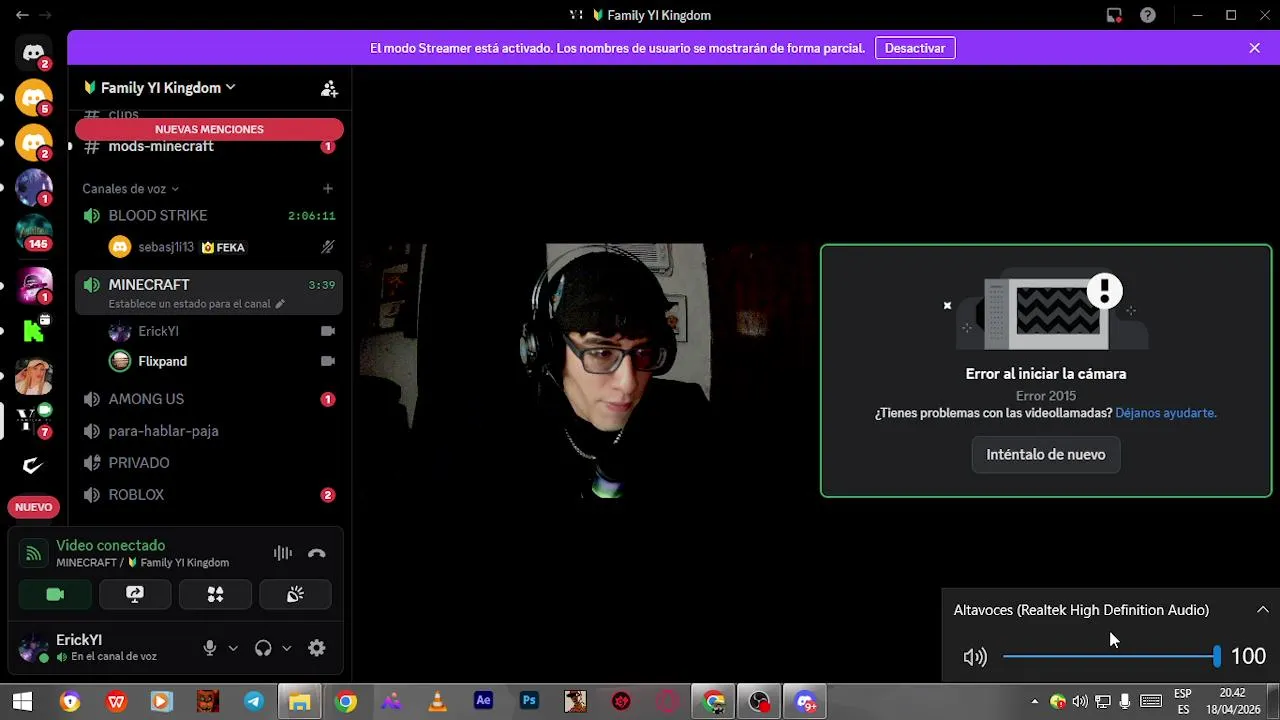
Task: Open the Discord taskbar icon with 9+ badge
Action: [x=806, y=702]
